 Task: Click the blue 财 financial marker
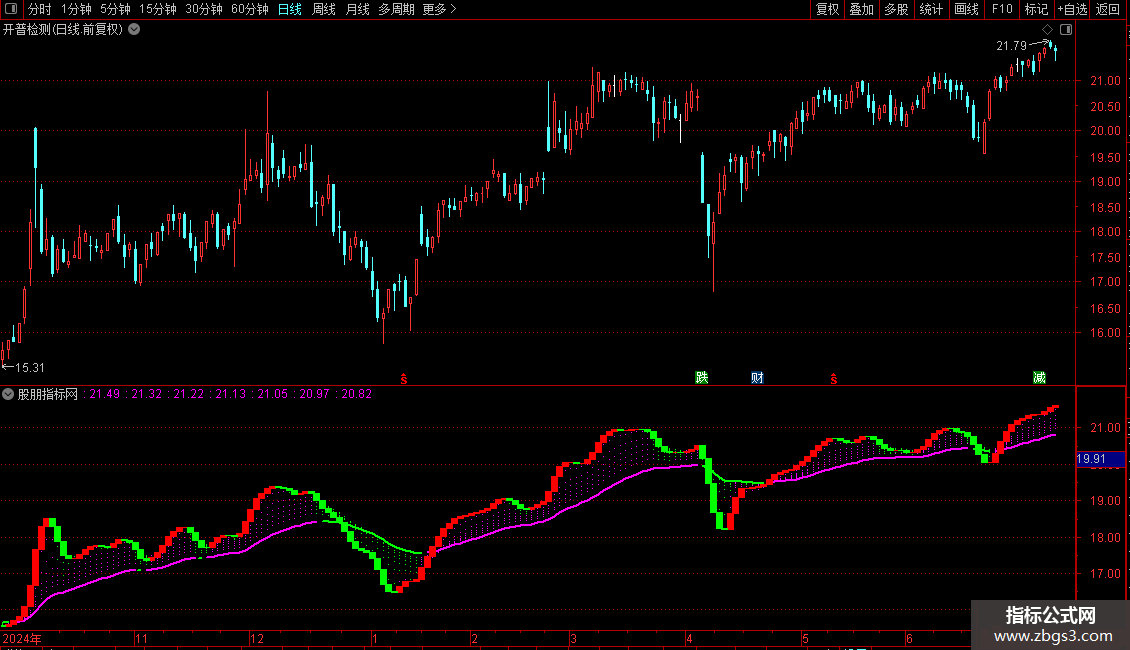point(757,378)
